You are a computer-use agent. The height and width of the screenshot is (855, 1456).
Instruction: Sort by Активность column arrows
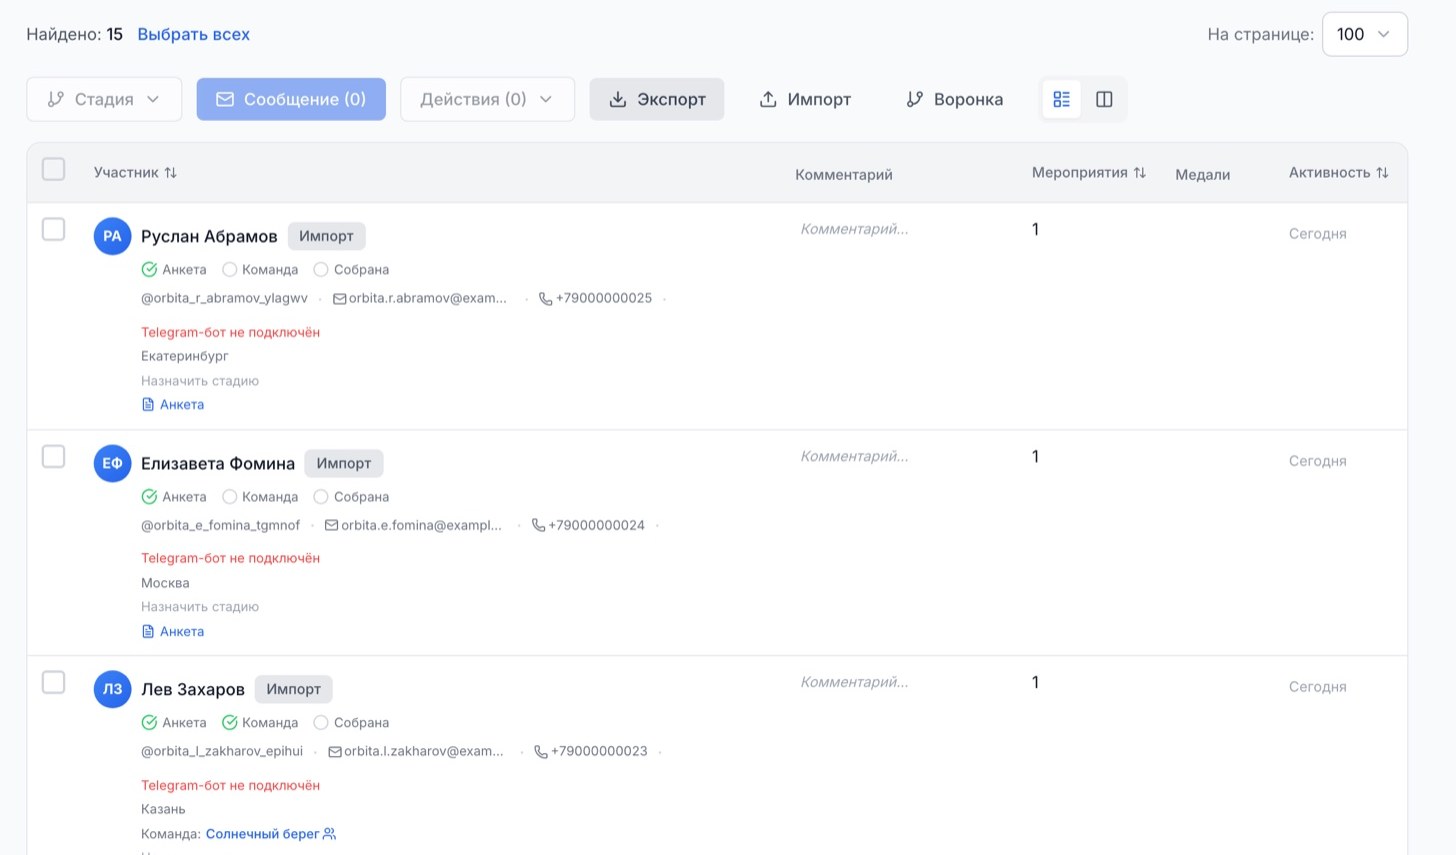pyautogui.click(x=1382, y=173)
